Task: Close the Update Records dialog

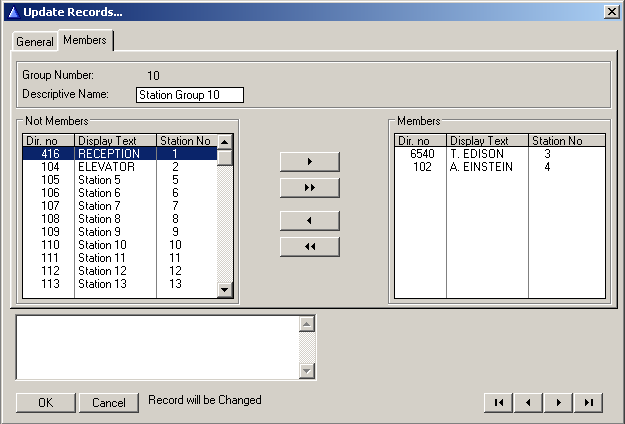Action: click(x=611, y=11)
